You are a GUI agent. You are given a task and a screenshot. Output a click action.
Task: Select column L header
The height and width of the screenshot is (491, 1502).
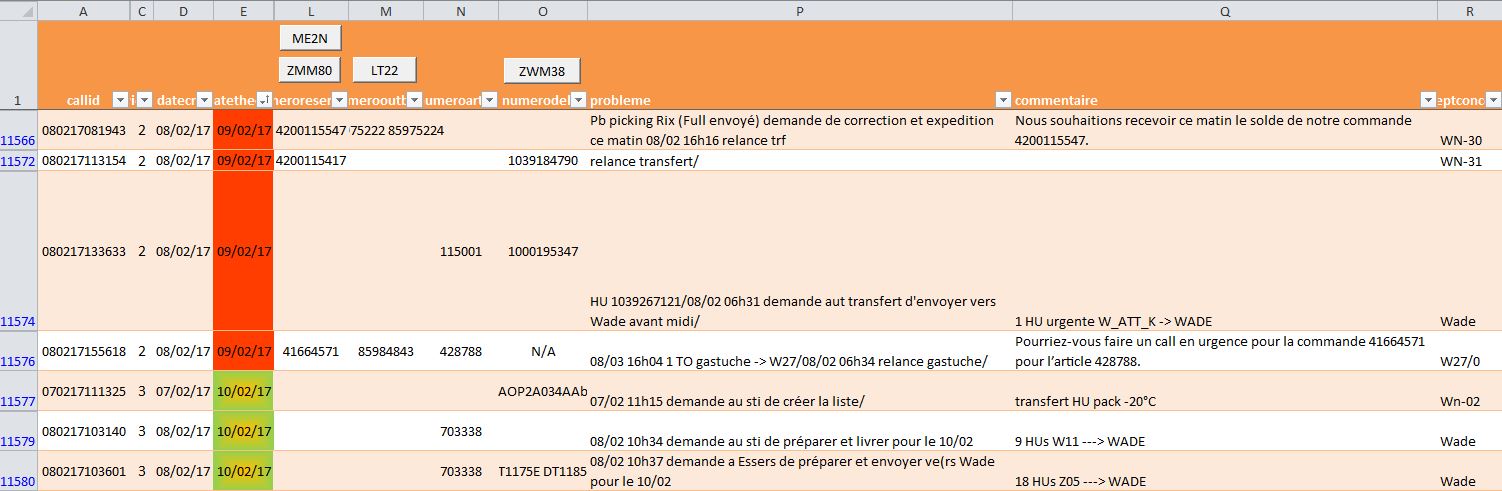pos(311,11)
